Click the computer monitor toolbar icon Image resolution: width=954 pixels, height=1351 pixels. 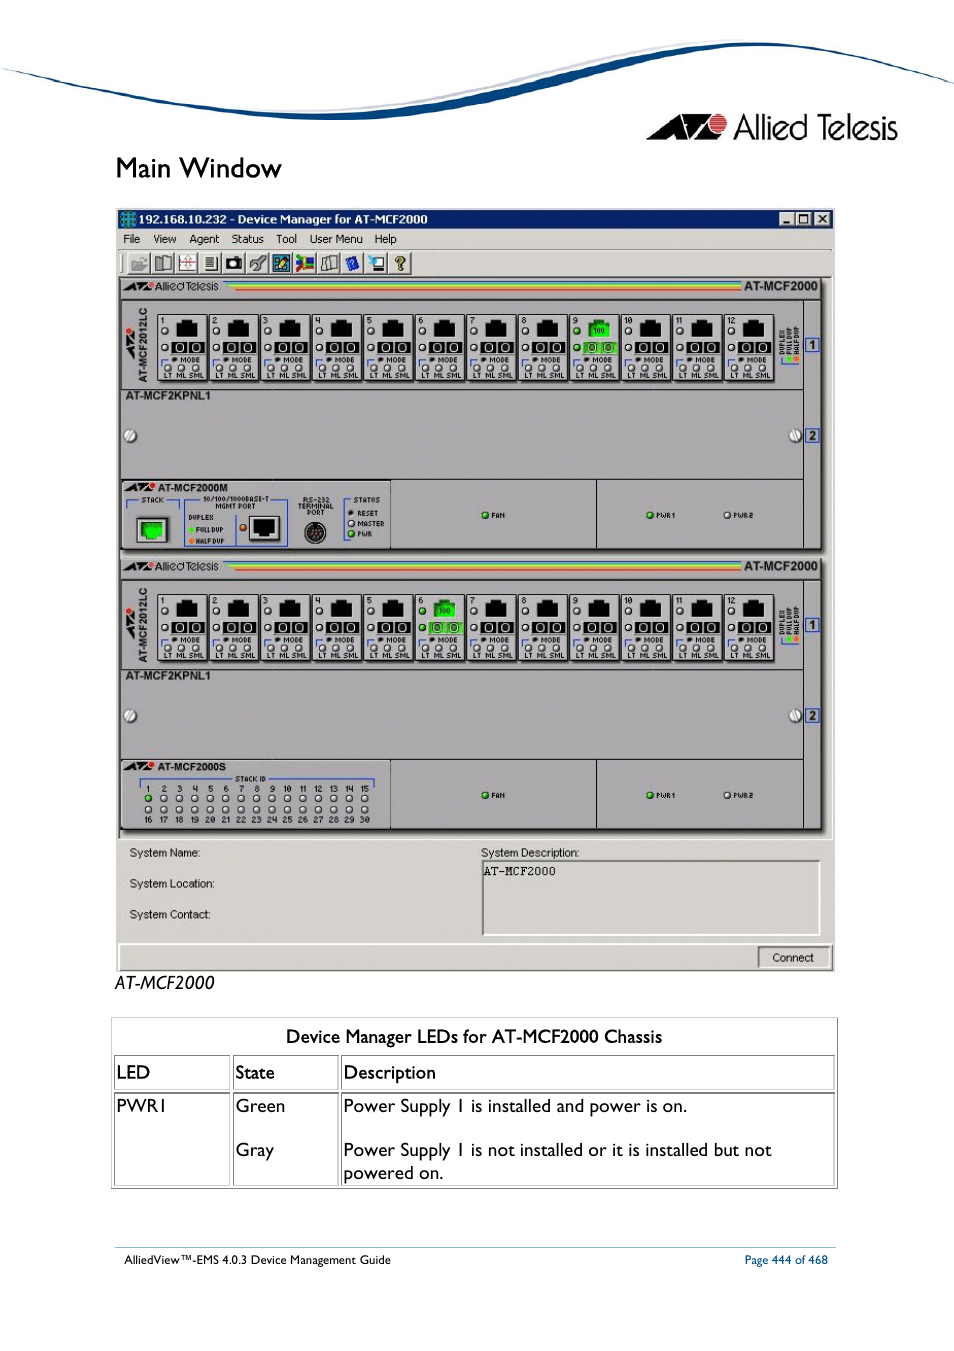coord(376,263)
